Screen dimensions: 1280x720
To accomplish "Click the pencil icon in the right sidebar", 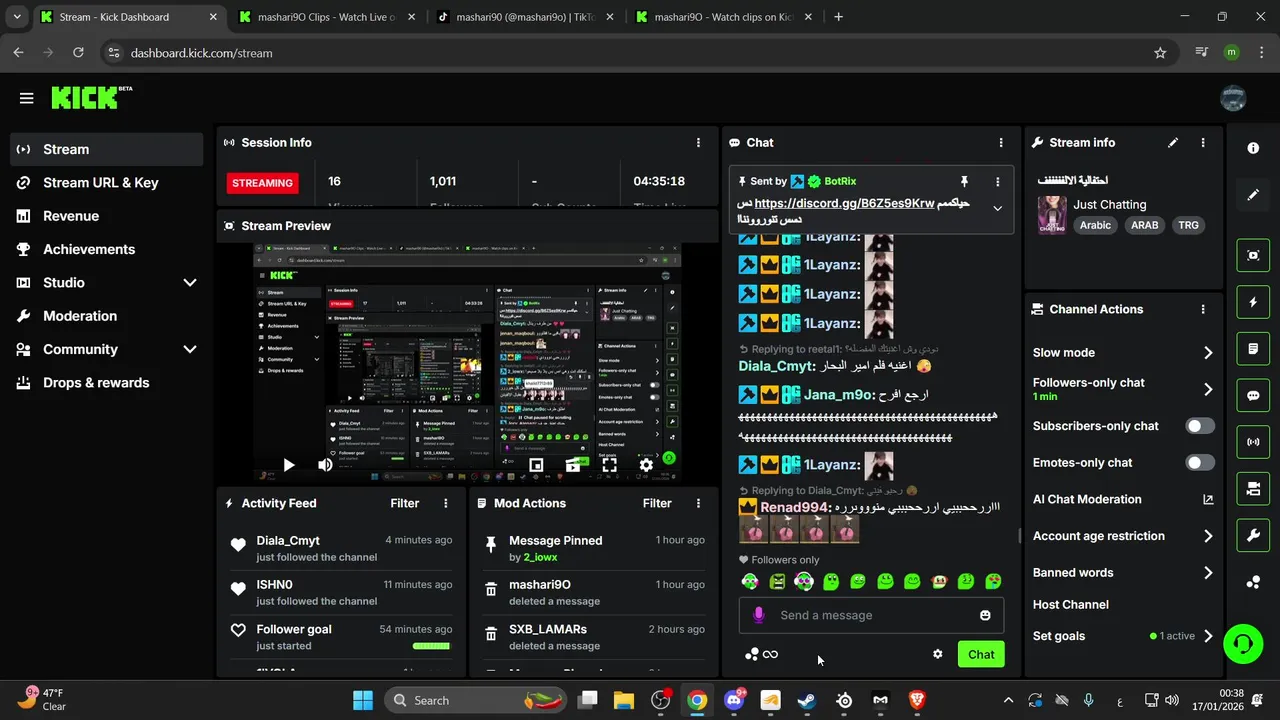I will (x=1253, y=195).
